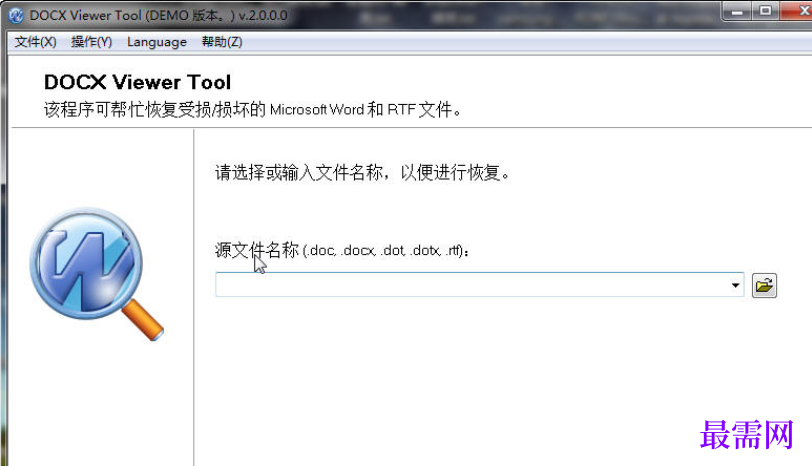This screenshot has height=466, width=812.
Task: Click the magnifier W logo image
Action: [96, 274]
